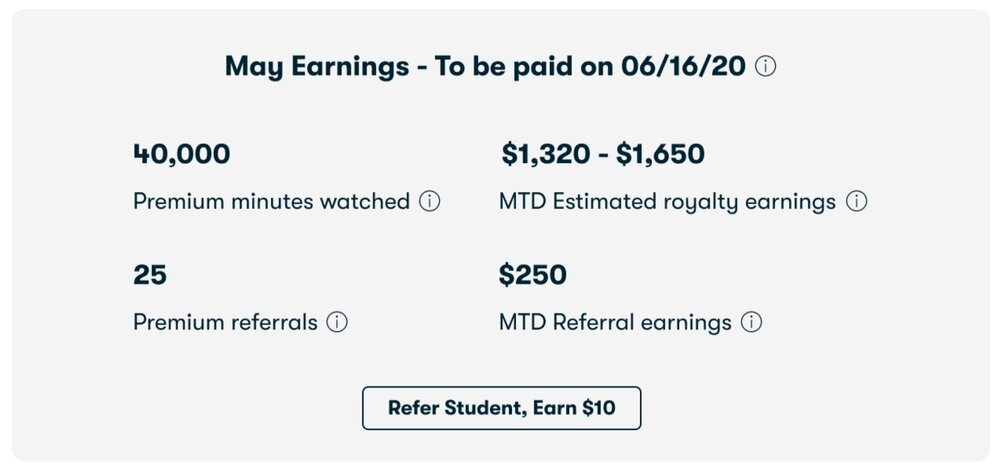The width and height of the screenshot is (1000, 468).
Task: Click the $250 referral earnings amount
Action: click(x=533, y=275)
